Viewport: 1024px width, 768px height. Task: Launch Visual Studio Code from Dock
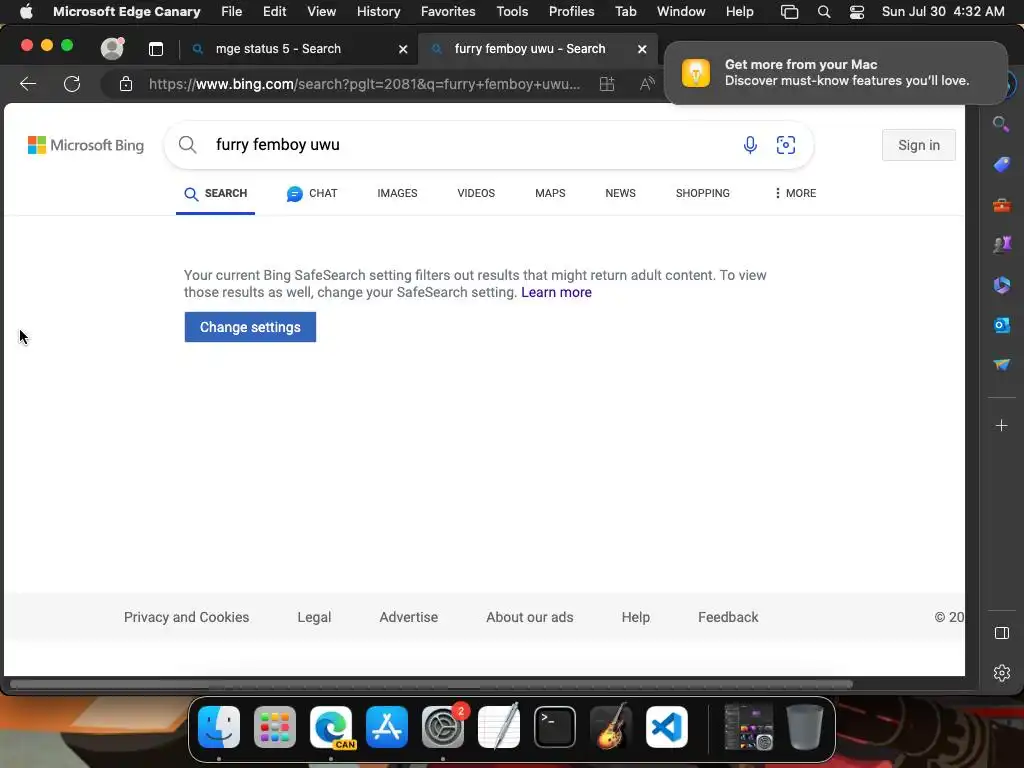667,727
